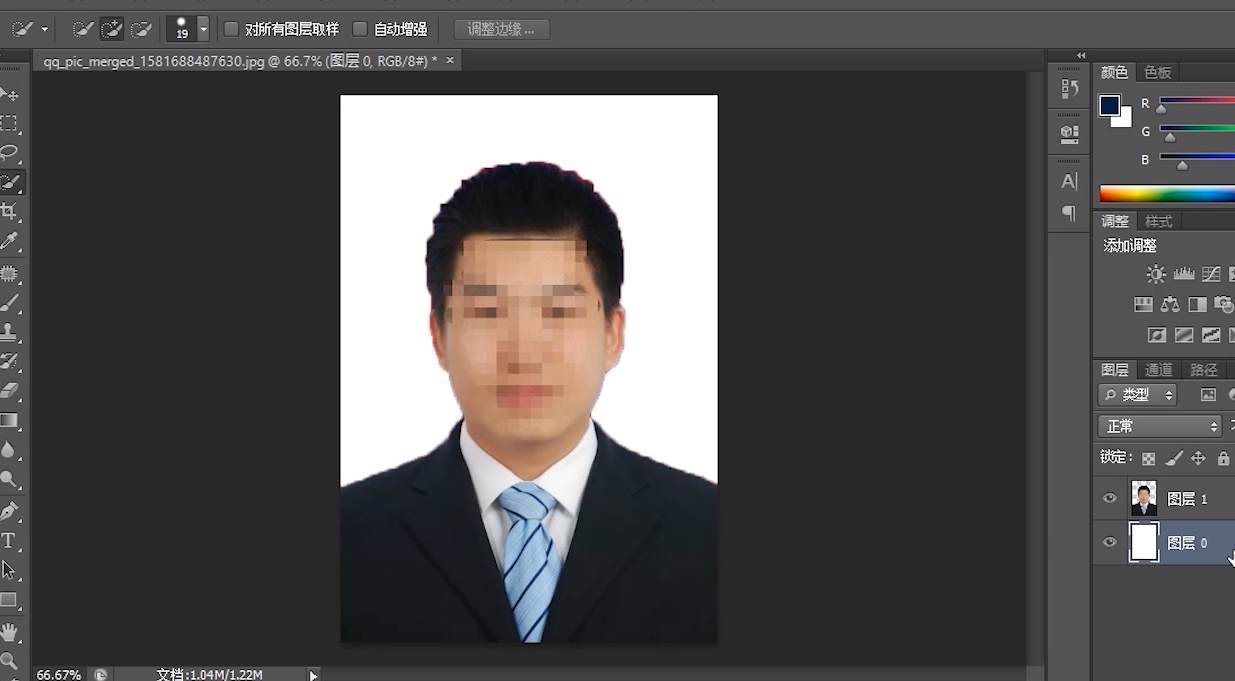Add Black & White adjustment

1197,304
